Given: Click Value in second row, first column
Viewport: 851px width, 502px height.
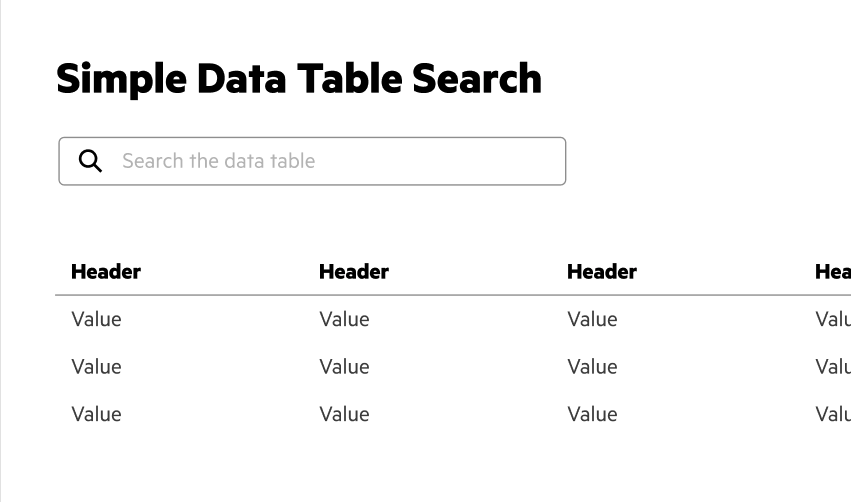Looking at the screenshot, I should coord(96,367).
